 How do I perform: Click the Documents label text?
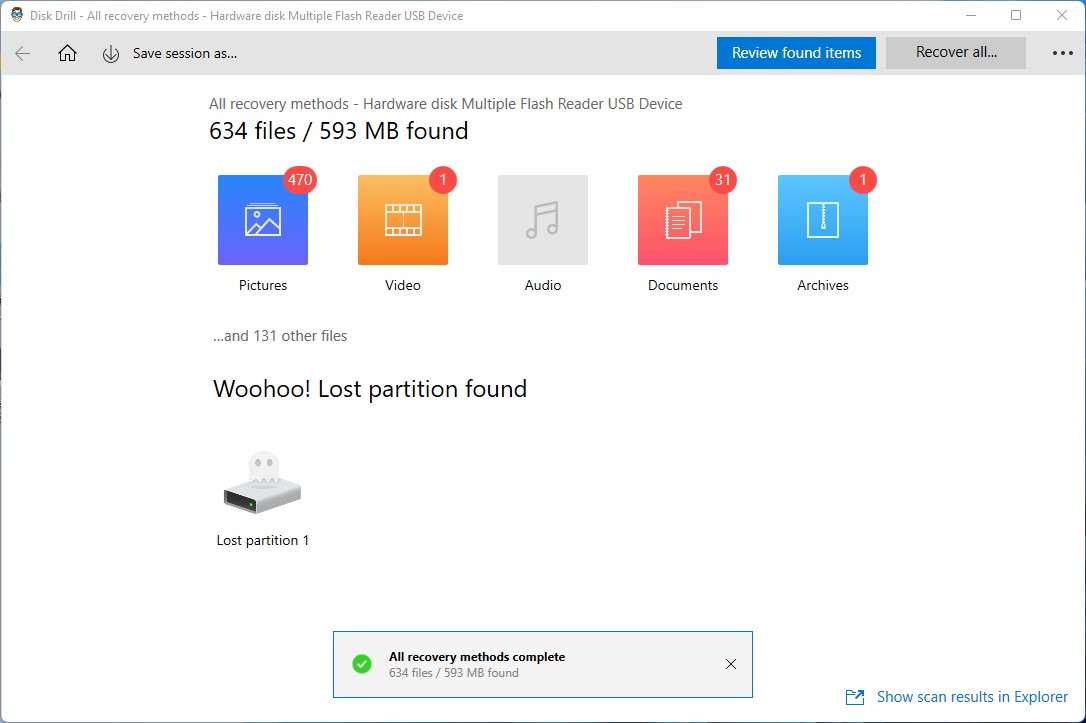coord(683,285)
